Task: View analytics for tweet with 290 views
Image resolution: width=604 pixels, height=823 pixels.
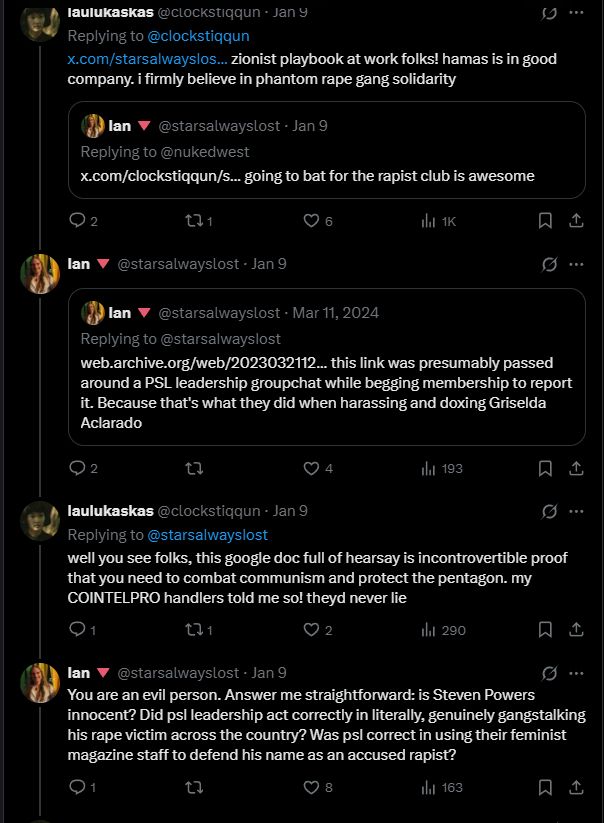Action: click(444, 629)
